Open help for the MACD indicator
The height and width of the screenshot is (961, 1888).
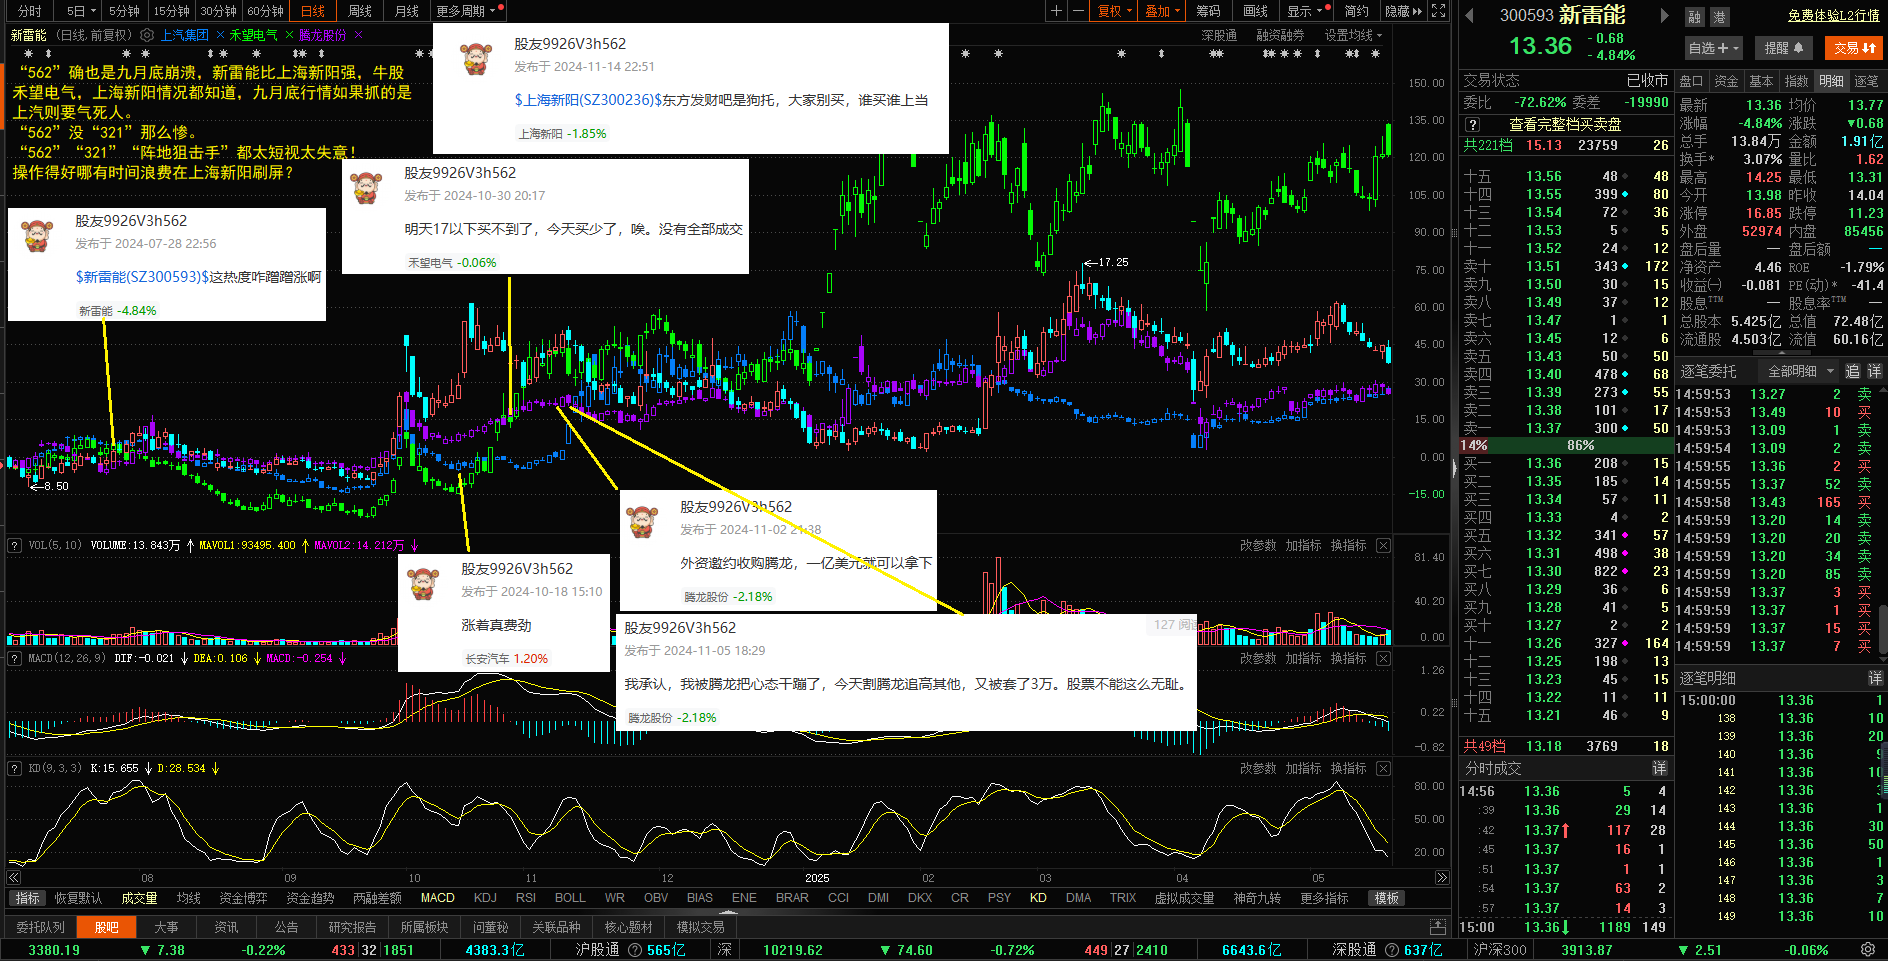(x=15, y=658)
